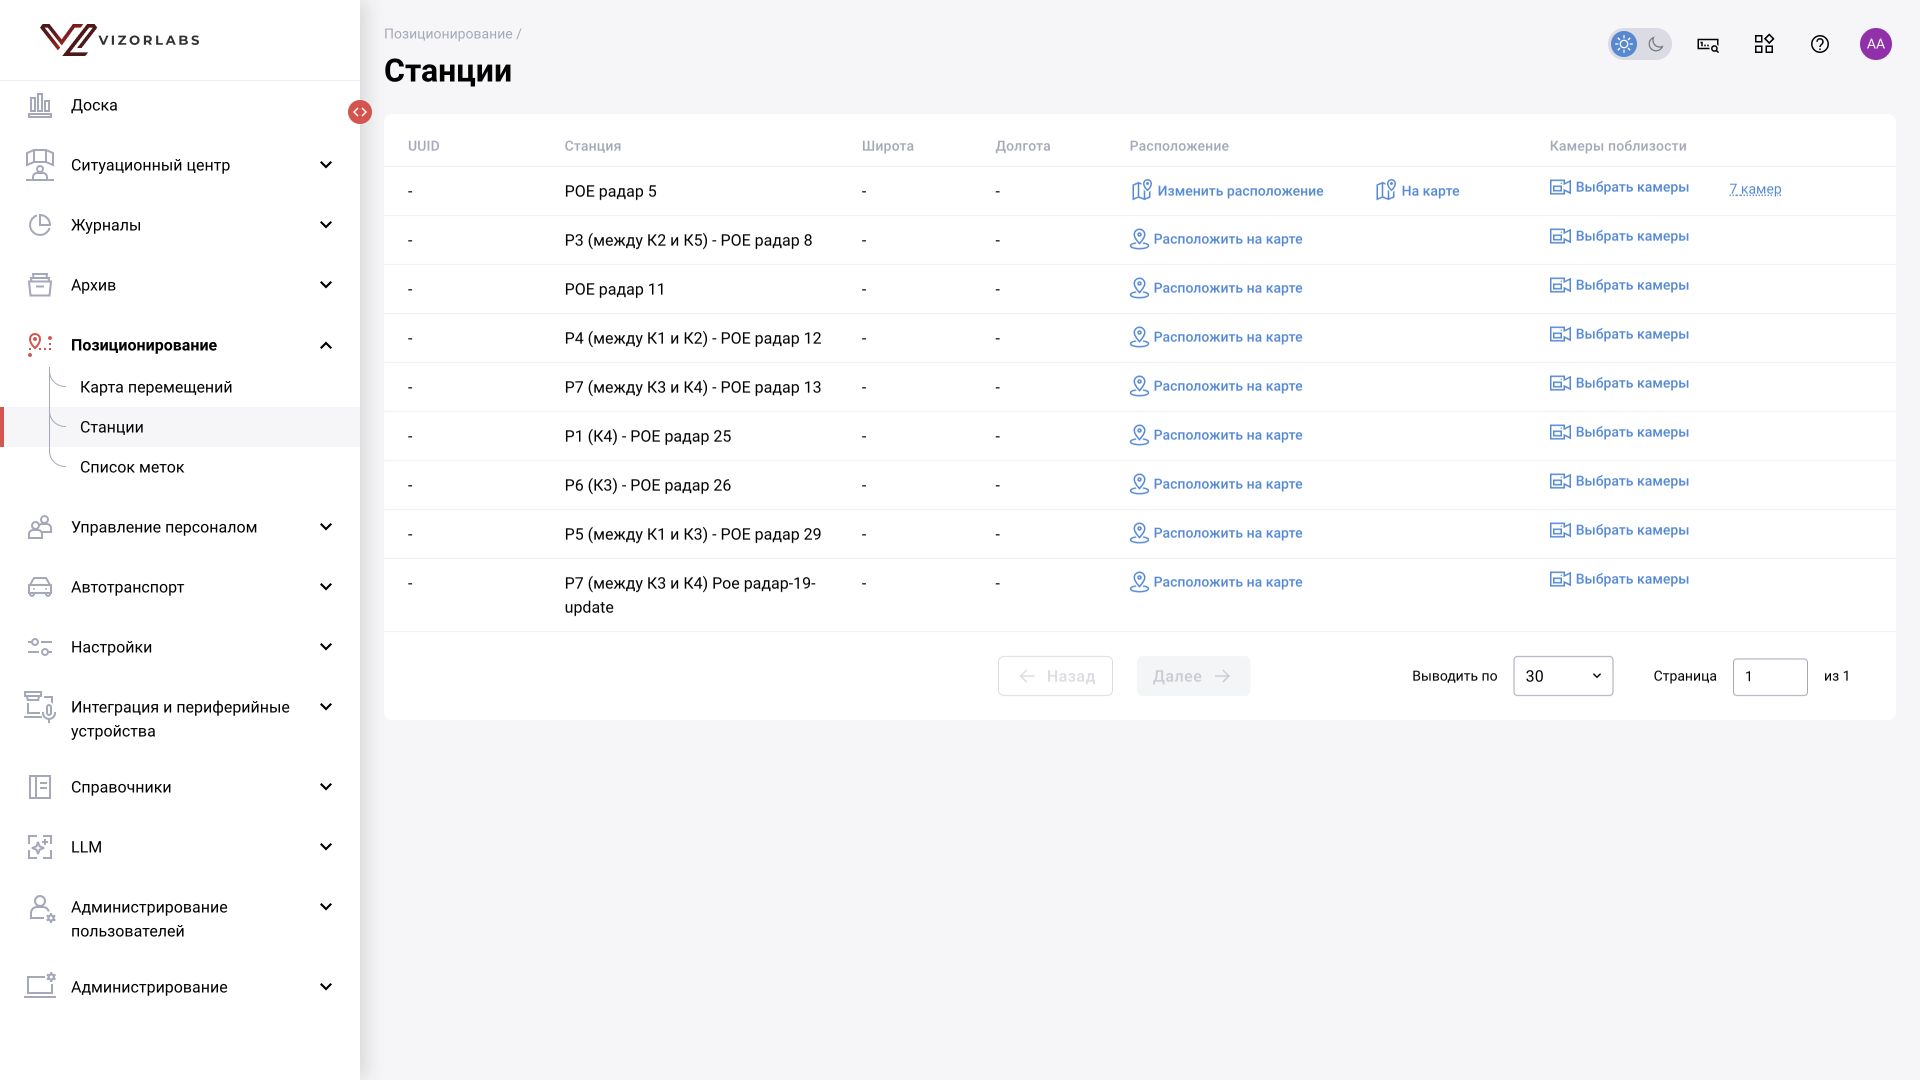Click the Позиционирование breadcrumb

(x=448, y=34)
